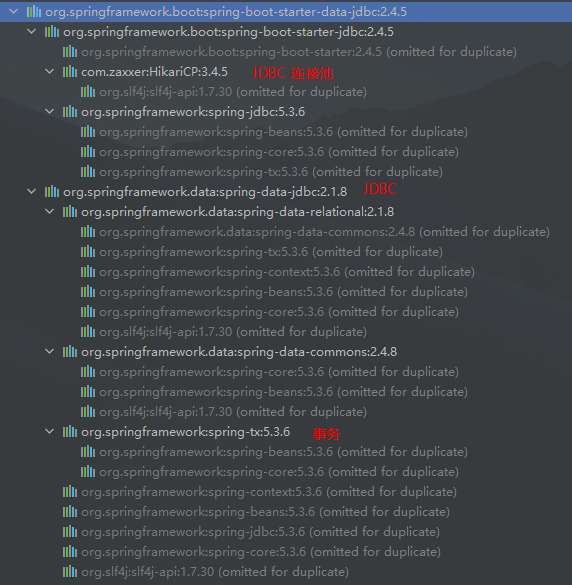Collapse the spring-data-relational:2.1.8 node
The width and height of the screenshot is (572, 585).
49,212
